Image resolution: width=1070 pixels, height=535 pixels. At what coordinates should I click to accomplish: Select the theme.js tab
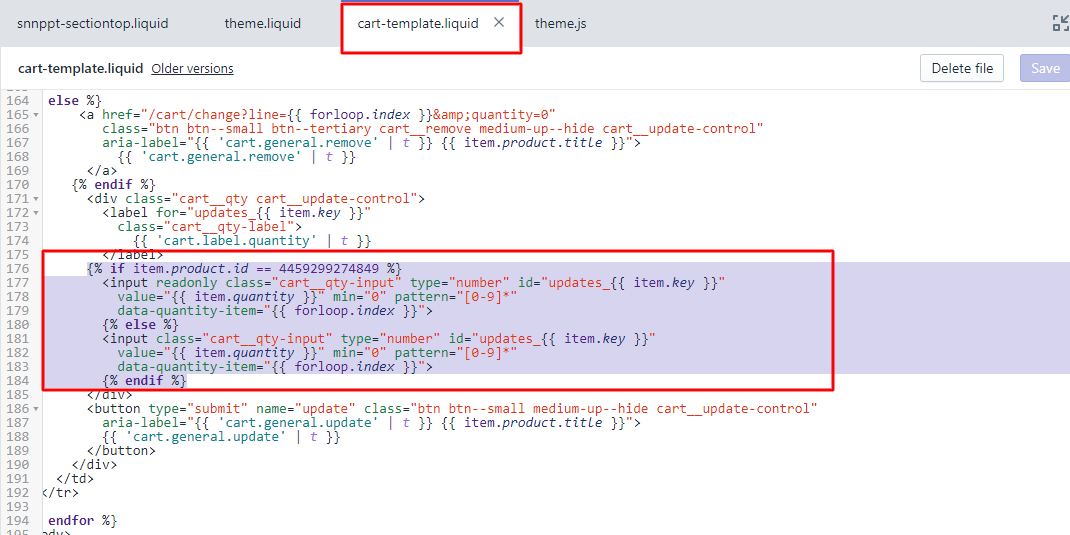(560, 23)
